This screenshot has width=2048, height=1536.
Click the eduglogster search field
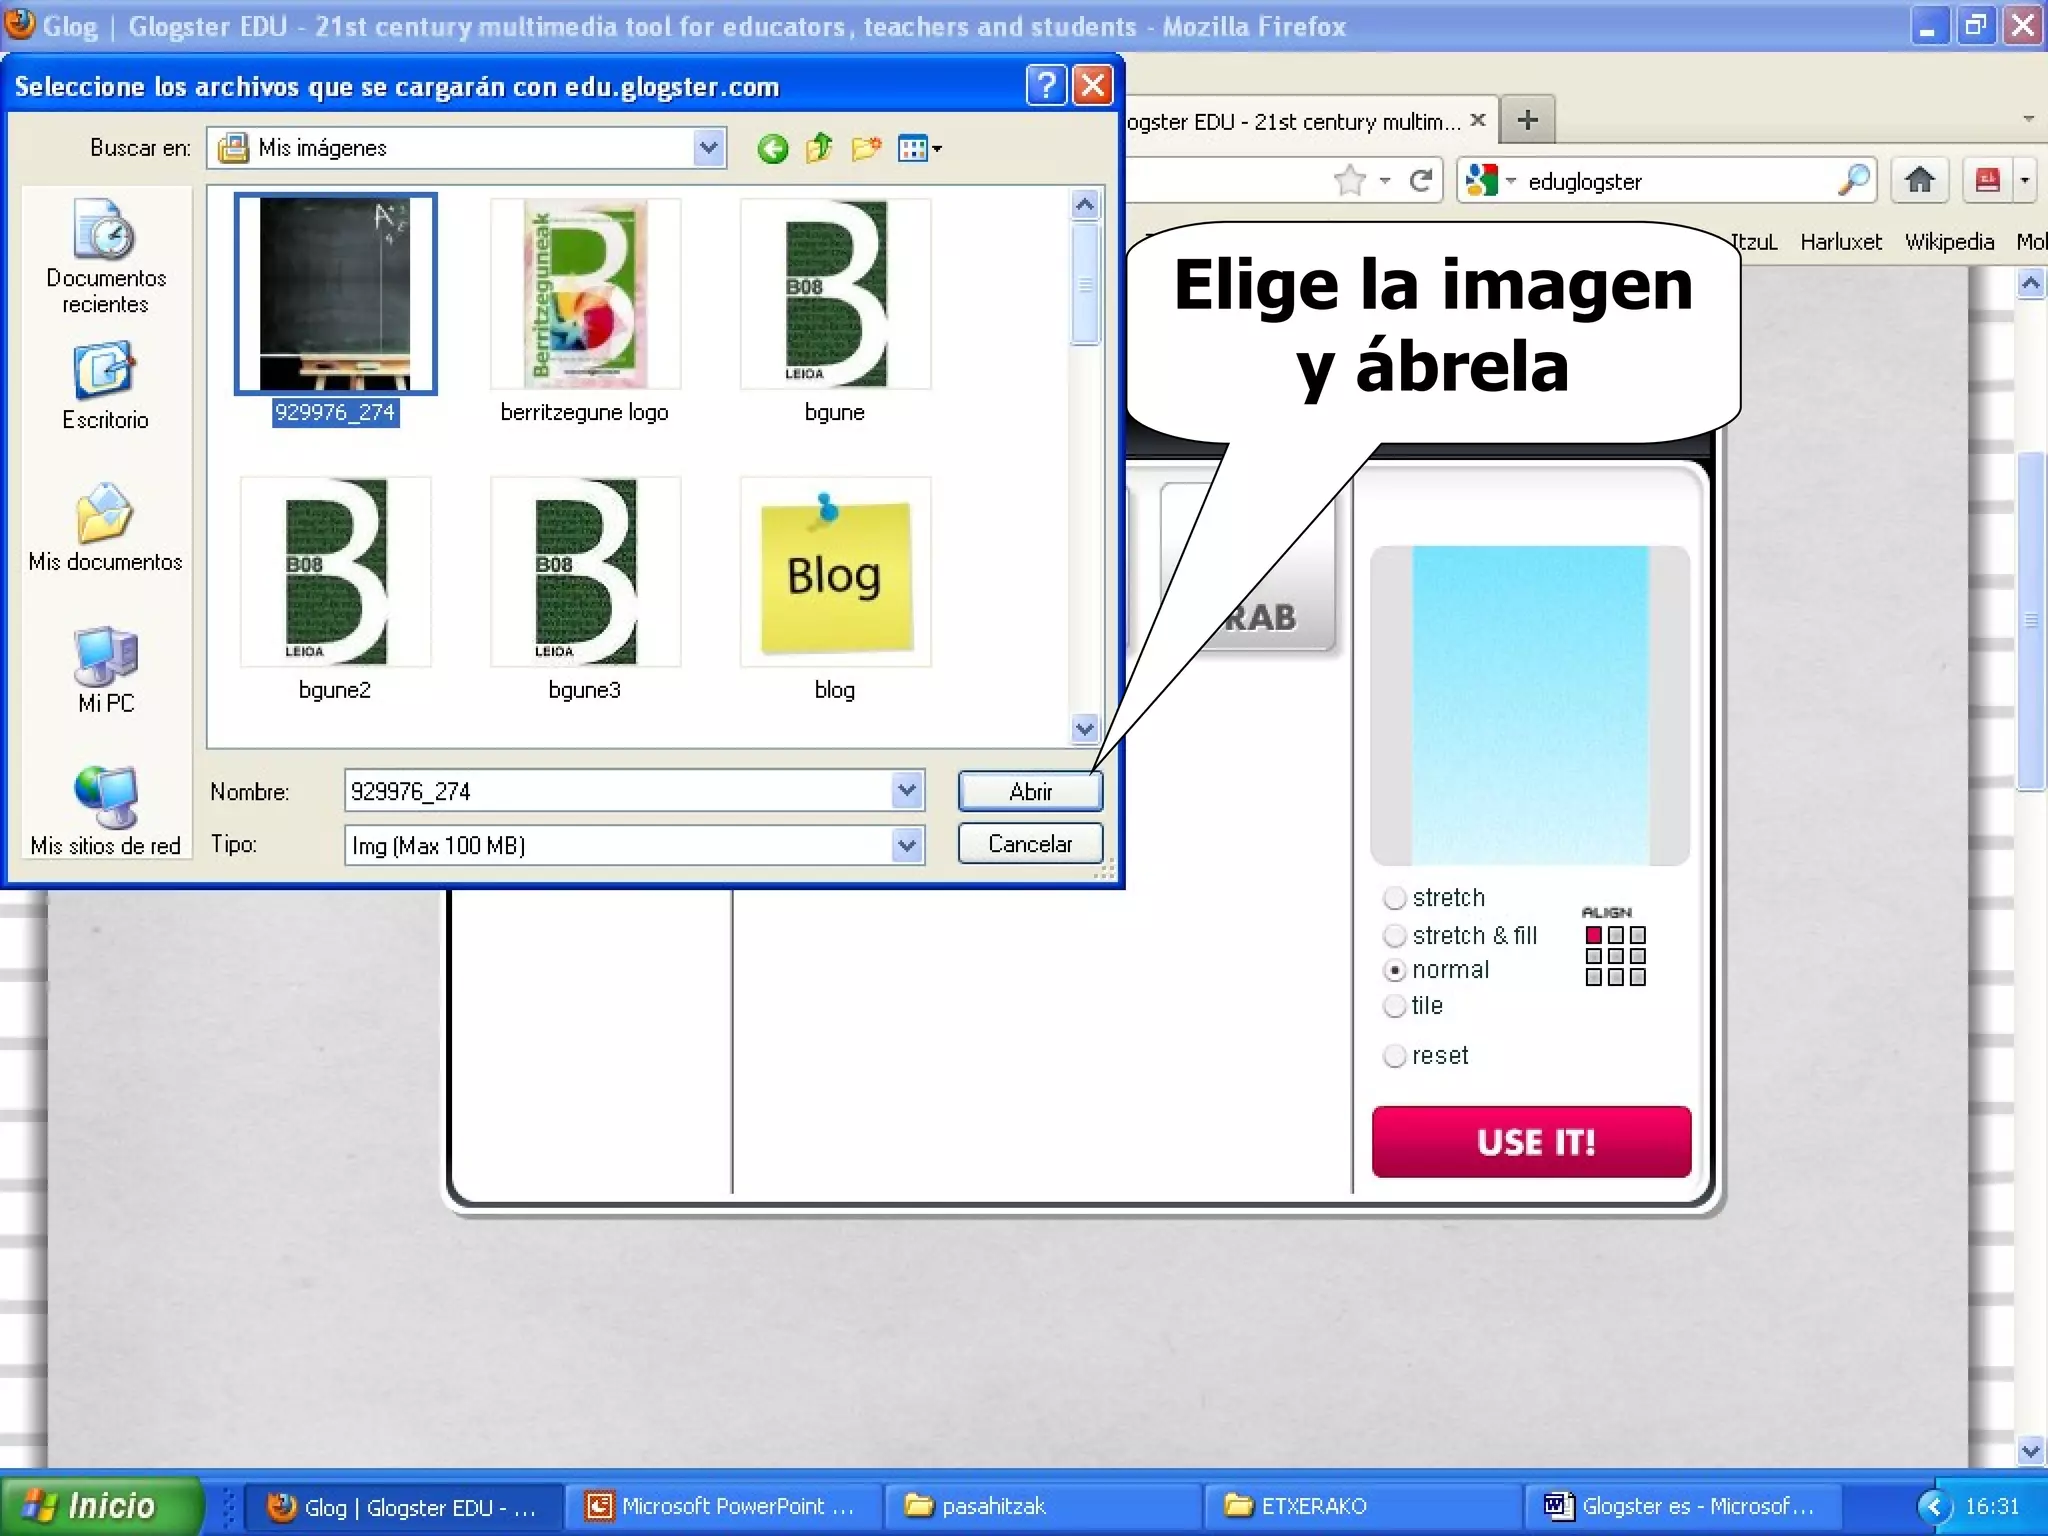[x=1678, y=181]
